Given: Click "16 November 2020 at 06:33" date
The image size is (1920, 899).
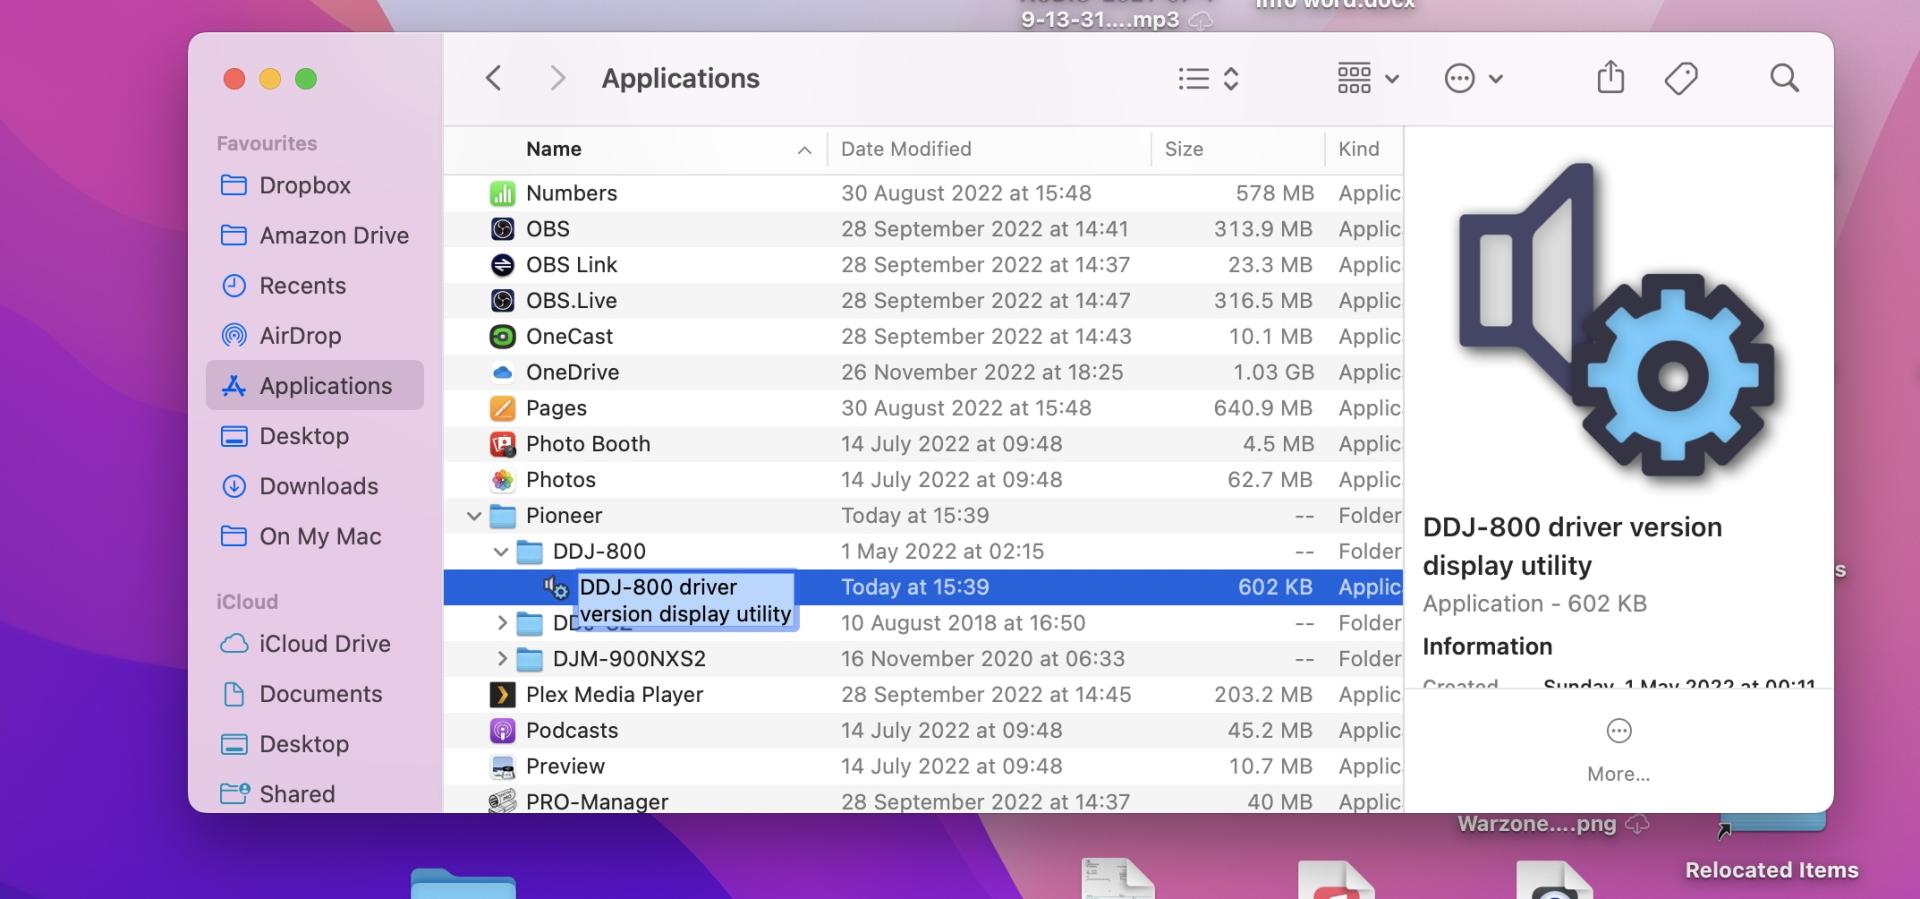Looking at the screenshot, I should click(983, 659).
